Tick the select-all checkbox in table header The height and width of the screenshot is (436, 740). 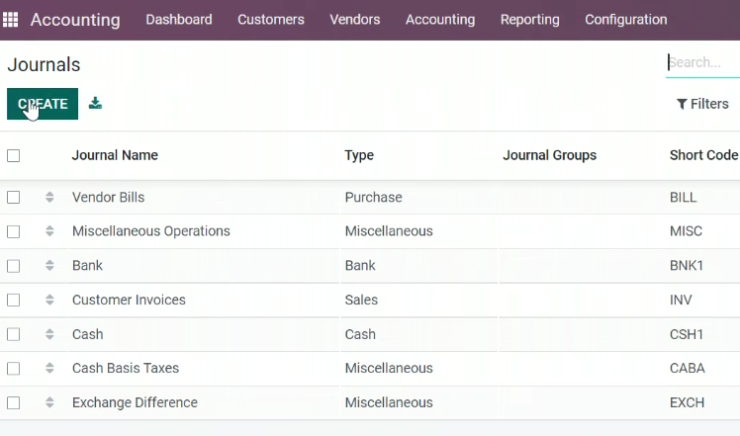(x=14, y=156)
